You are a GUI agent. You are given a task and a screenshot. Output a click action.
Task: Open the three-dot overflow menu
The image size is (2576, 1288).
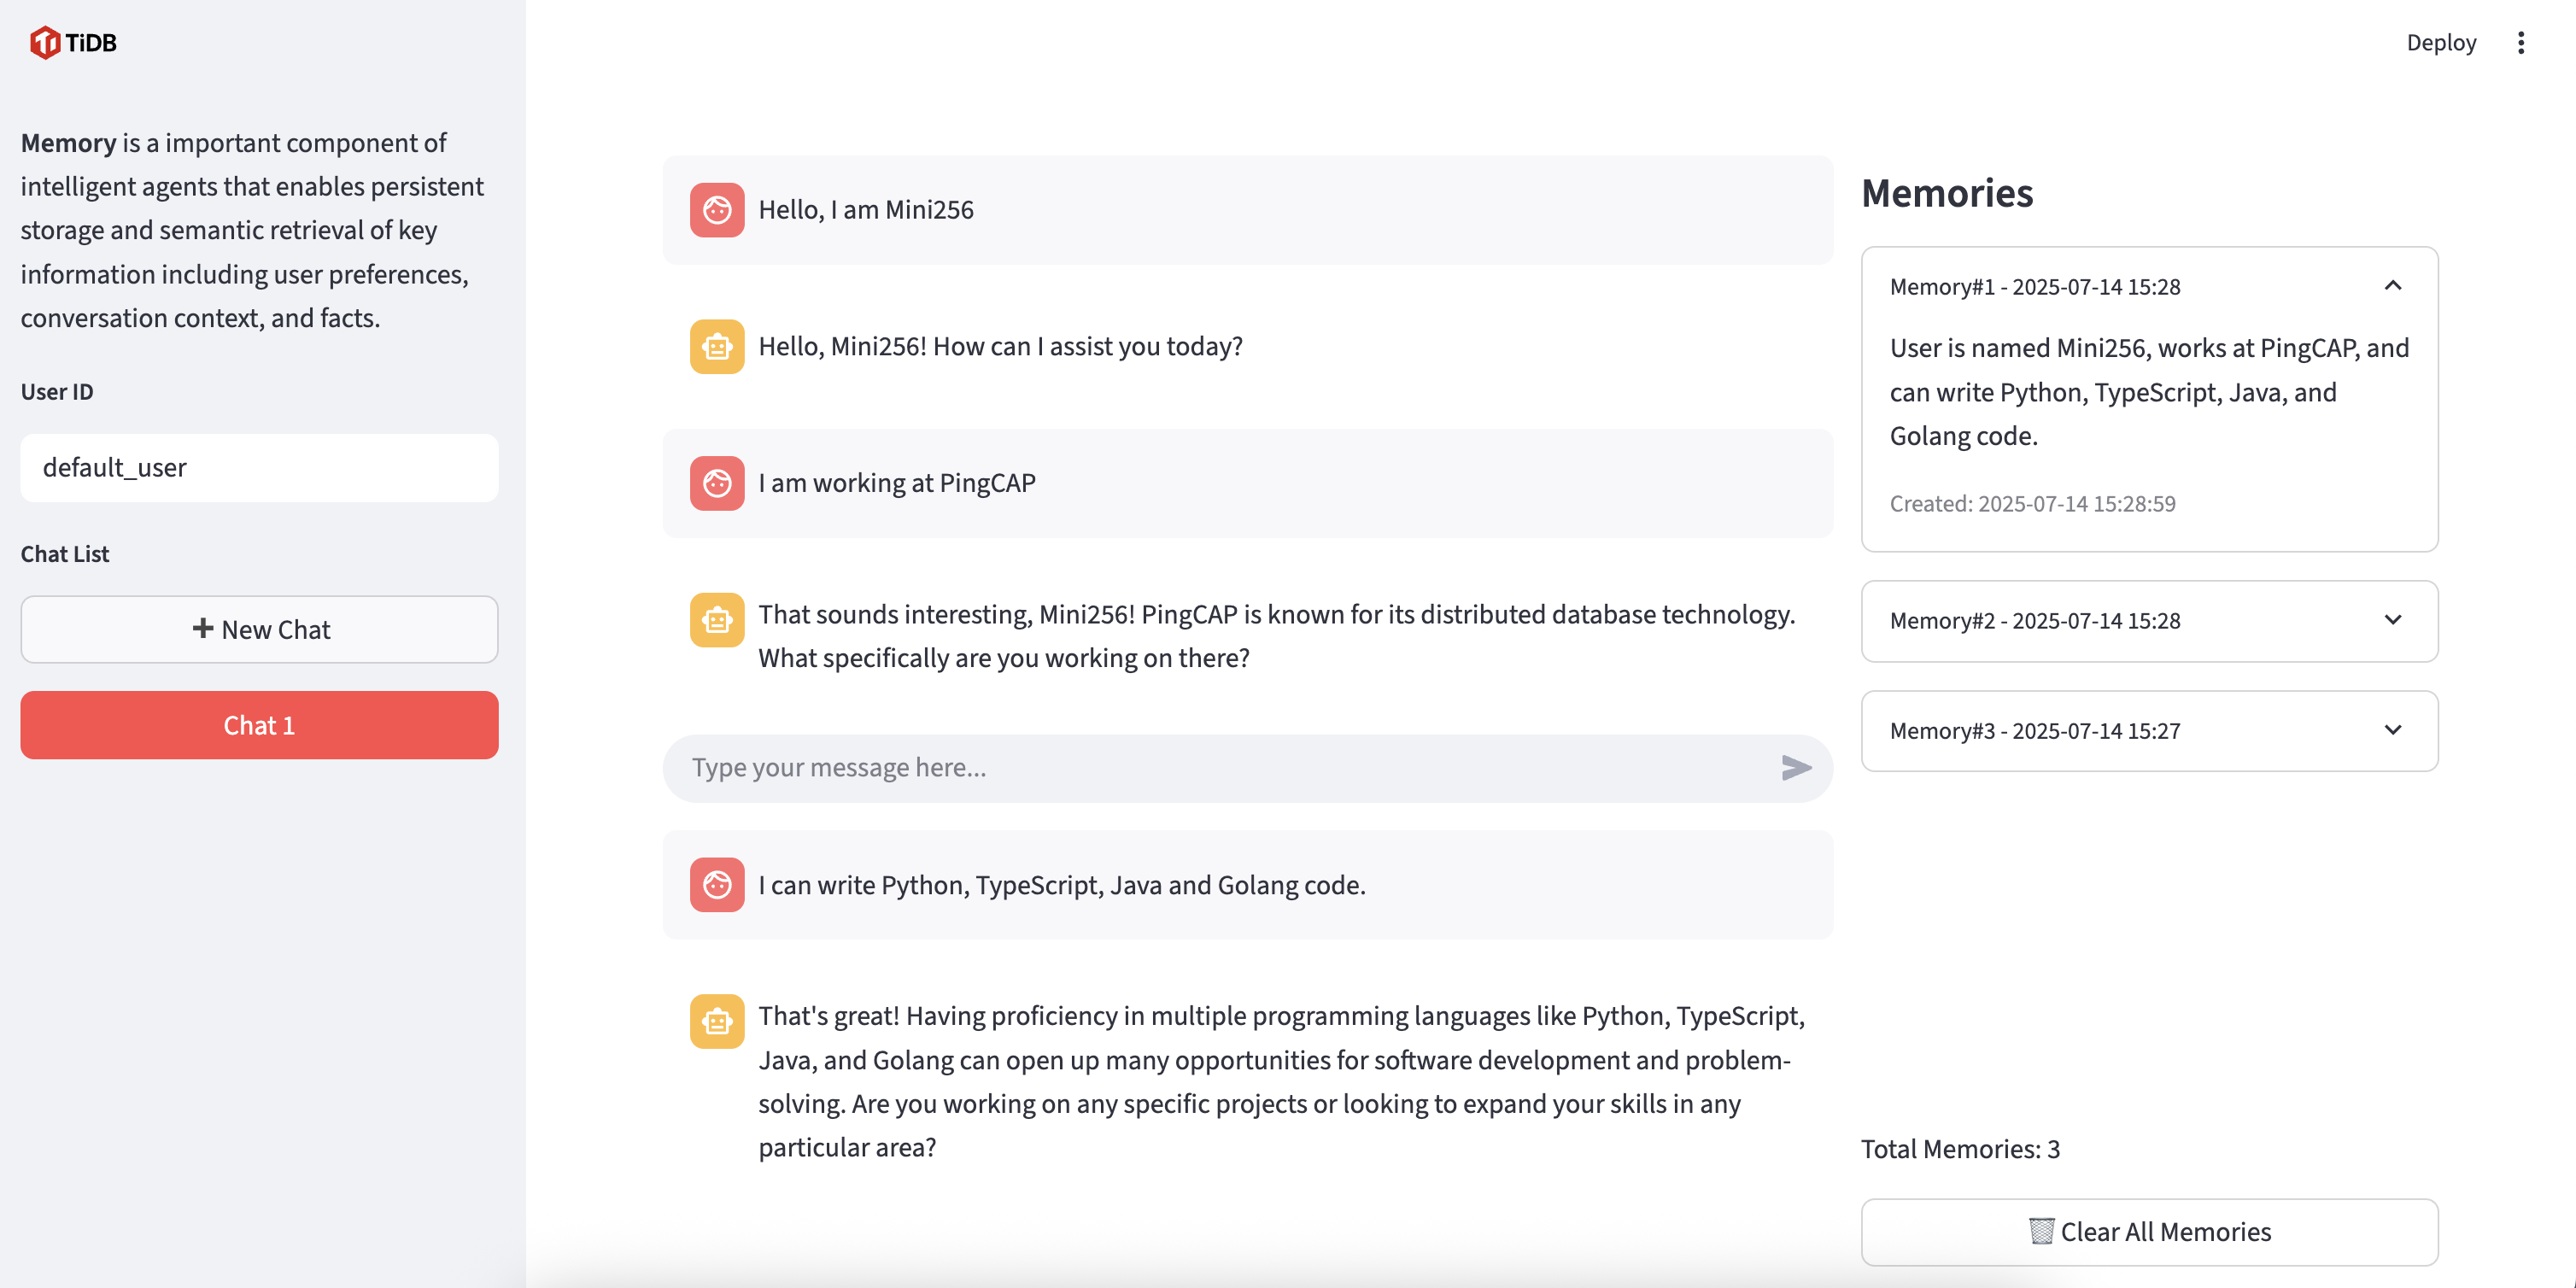point(2521,42)
